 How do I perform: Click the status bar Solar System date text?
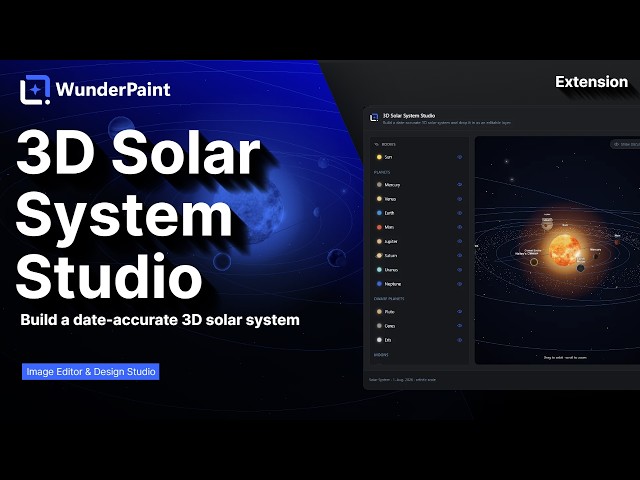pyautogui.click(x=402, y=380)
